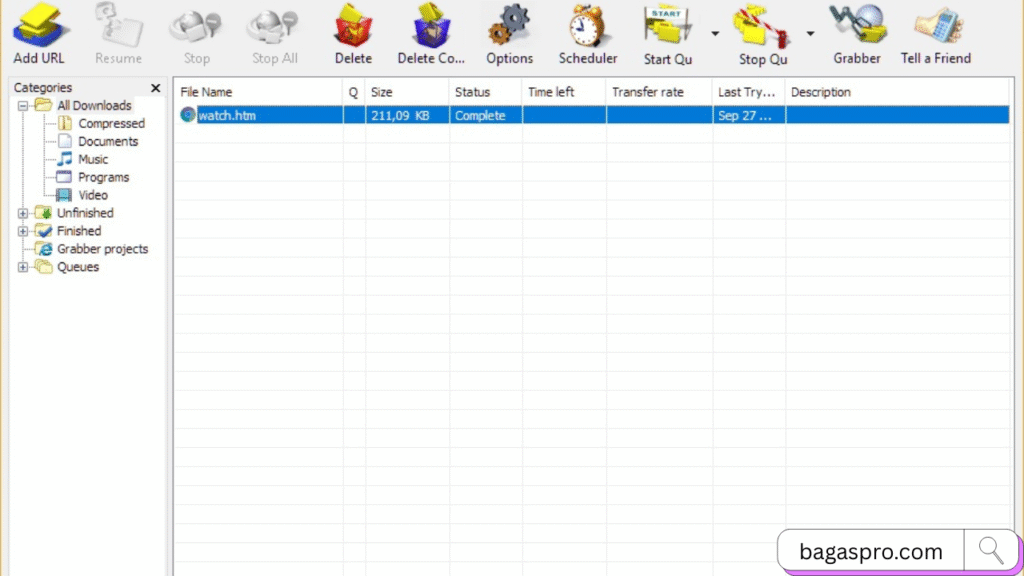Click the Stop All icon
Viewport: 1024px width, 576px height.
click(273, 30)
